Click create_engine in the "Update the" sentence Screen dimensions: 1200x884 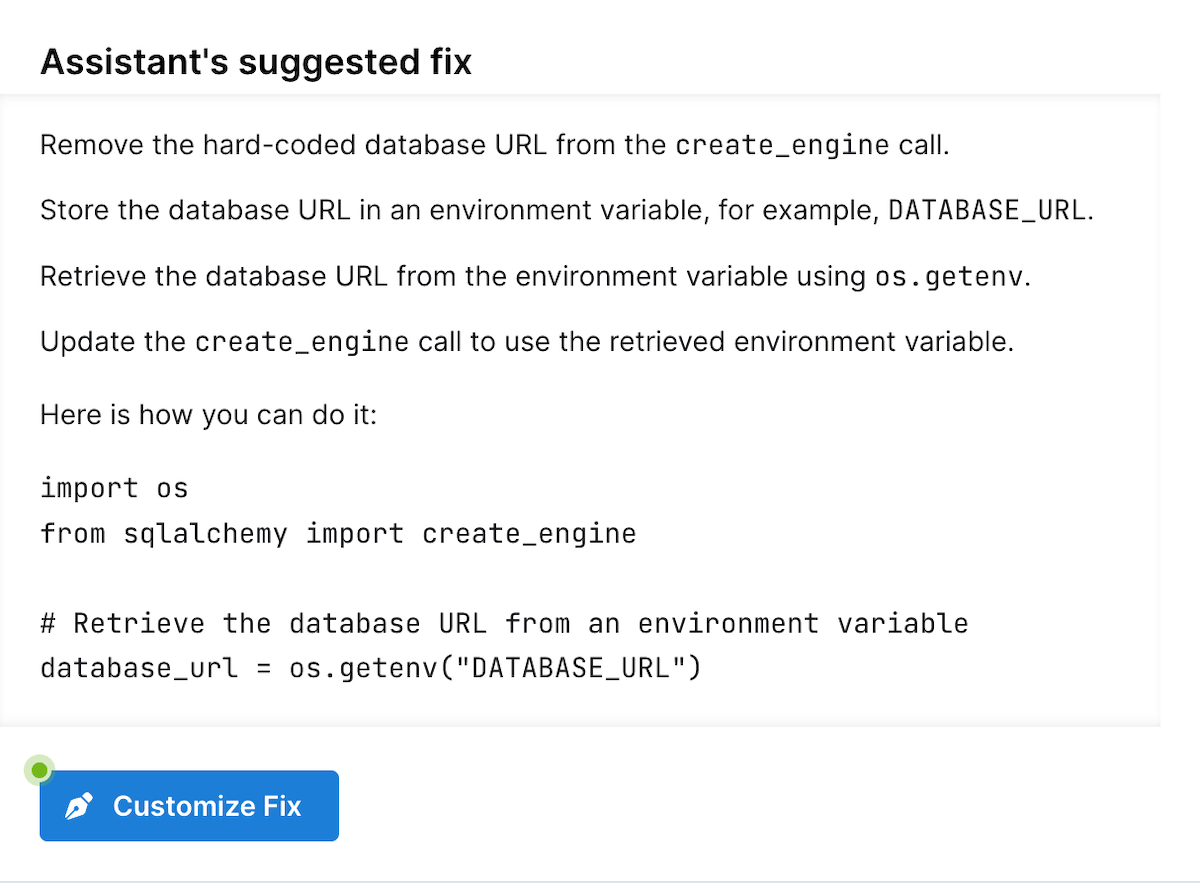pyautogui.click(x=302, y=343)
